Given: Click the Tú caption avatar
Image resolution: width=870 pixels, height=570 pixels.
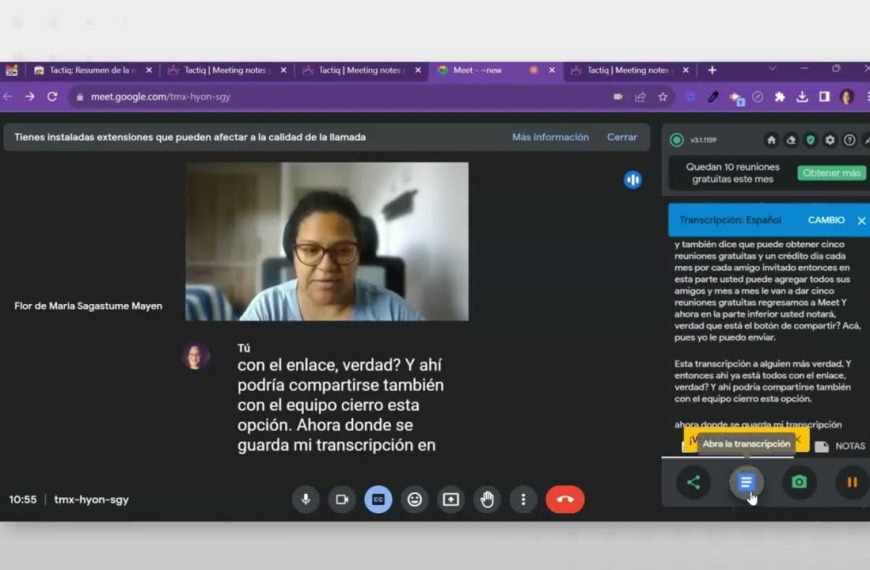Looking at the screenshot, I should [x=195, y=356].
